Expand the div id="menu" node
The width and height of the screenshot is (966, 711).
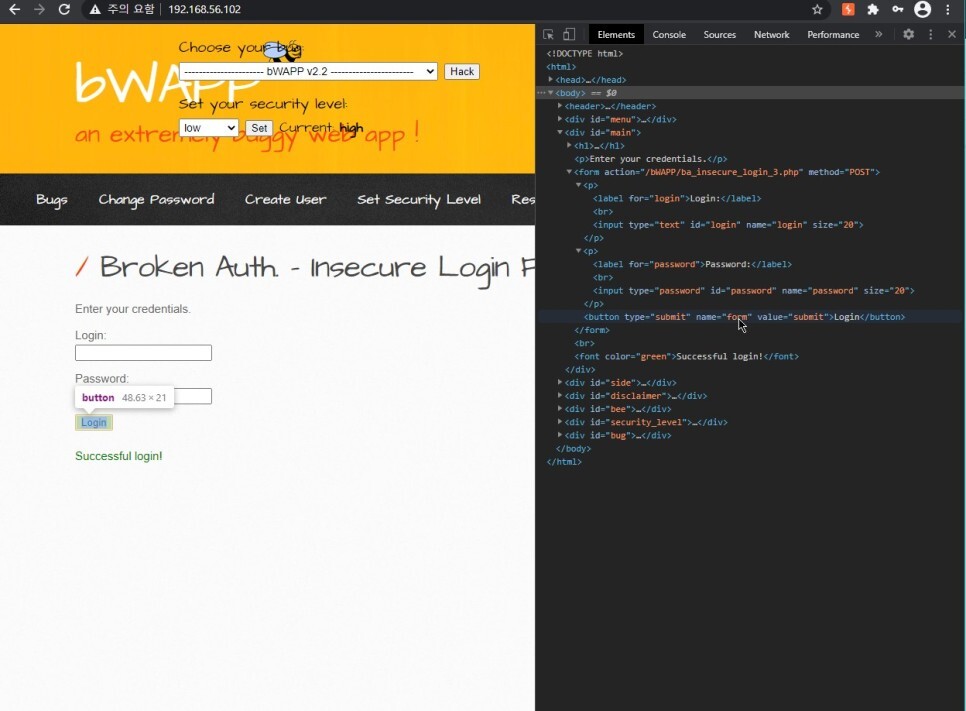(x=560, y=119)
